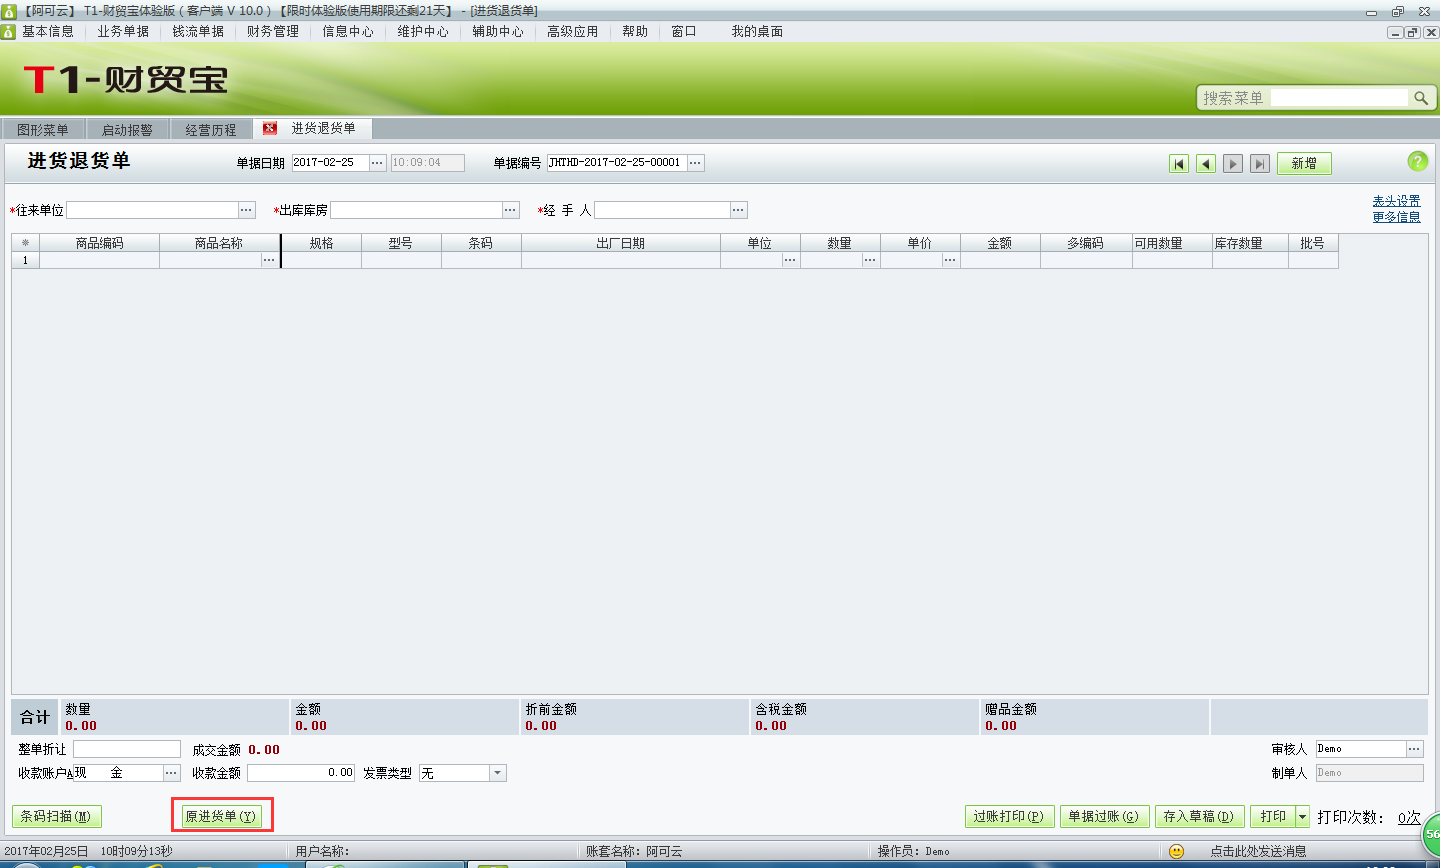The image size is (1440, 868).
Task: Click 点击此处发送消息 in status bar
Action: [1259, 851]
